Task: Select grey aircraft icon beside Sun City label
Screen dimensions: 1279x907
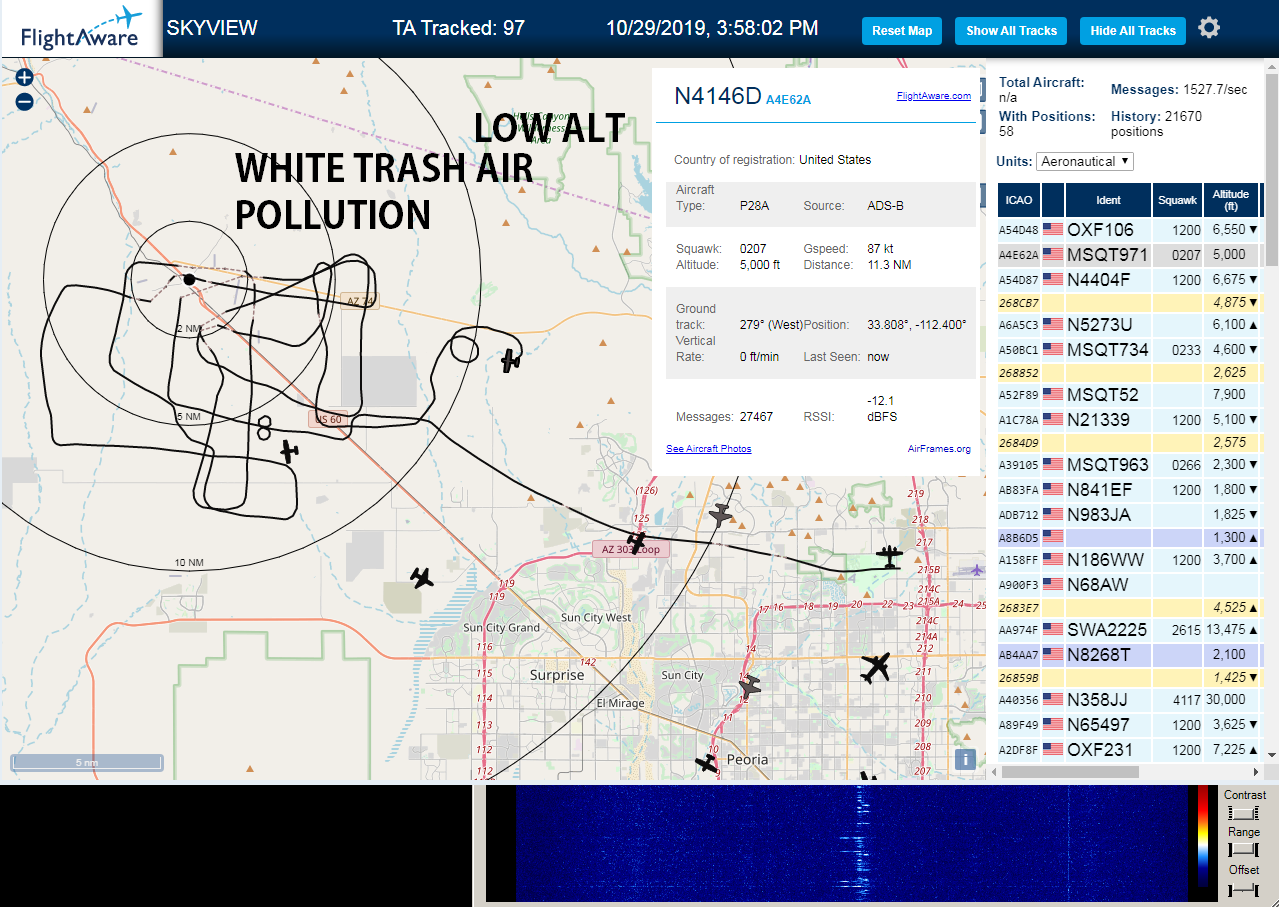Action: point(748,685)
